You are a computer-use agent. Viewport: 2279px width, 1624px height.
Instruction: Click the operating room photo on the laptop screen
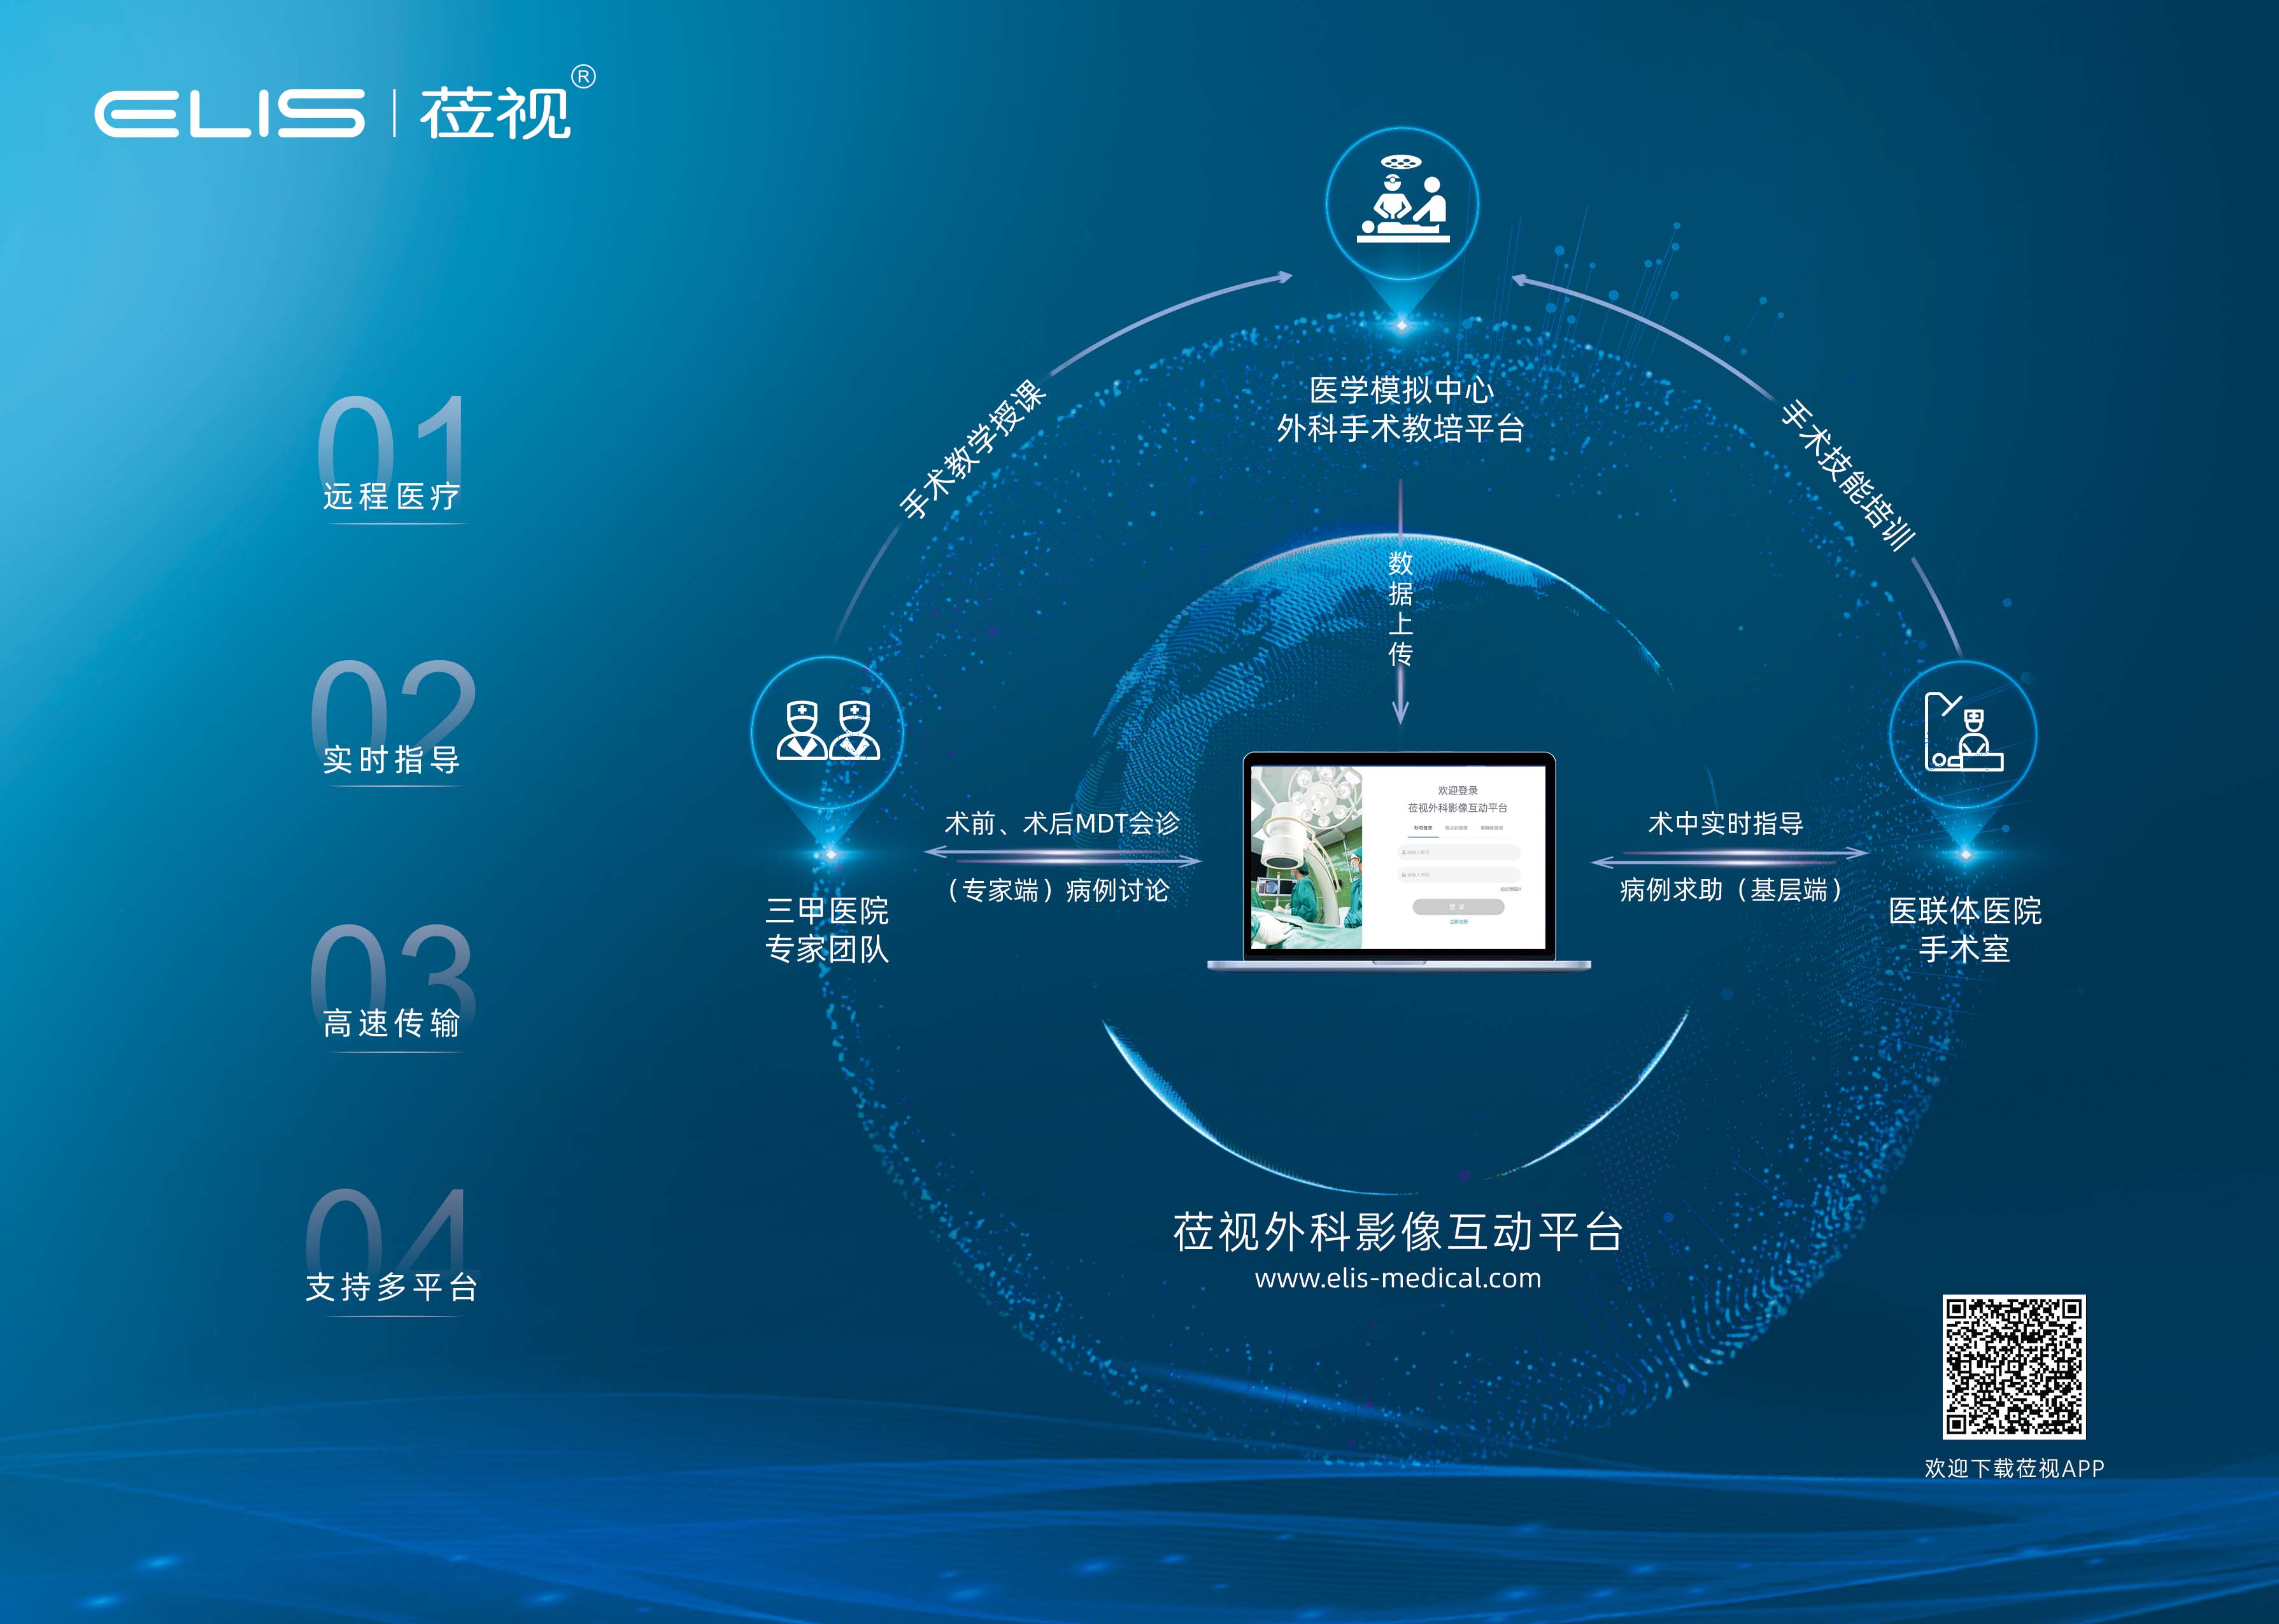[1306, 858]
